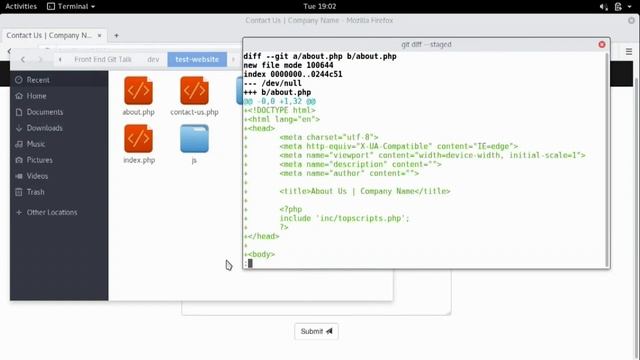Image resolution: width=640 pixels, height=360 pixels.
Task: Open Pictures in the sidebar
Action: [59, 160]
